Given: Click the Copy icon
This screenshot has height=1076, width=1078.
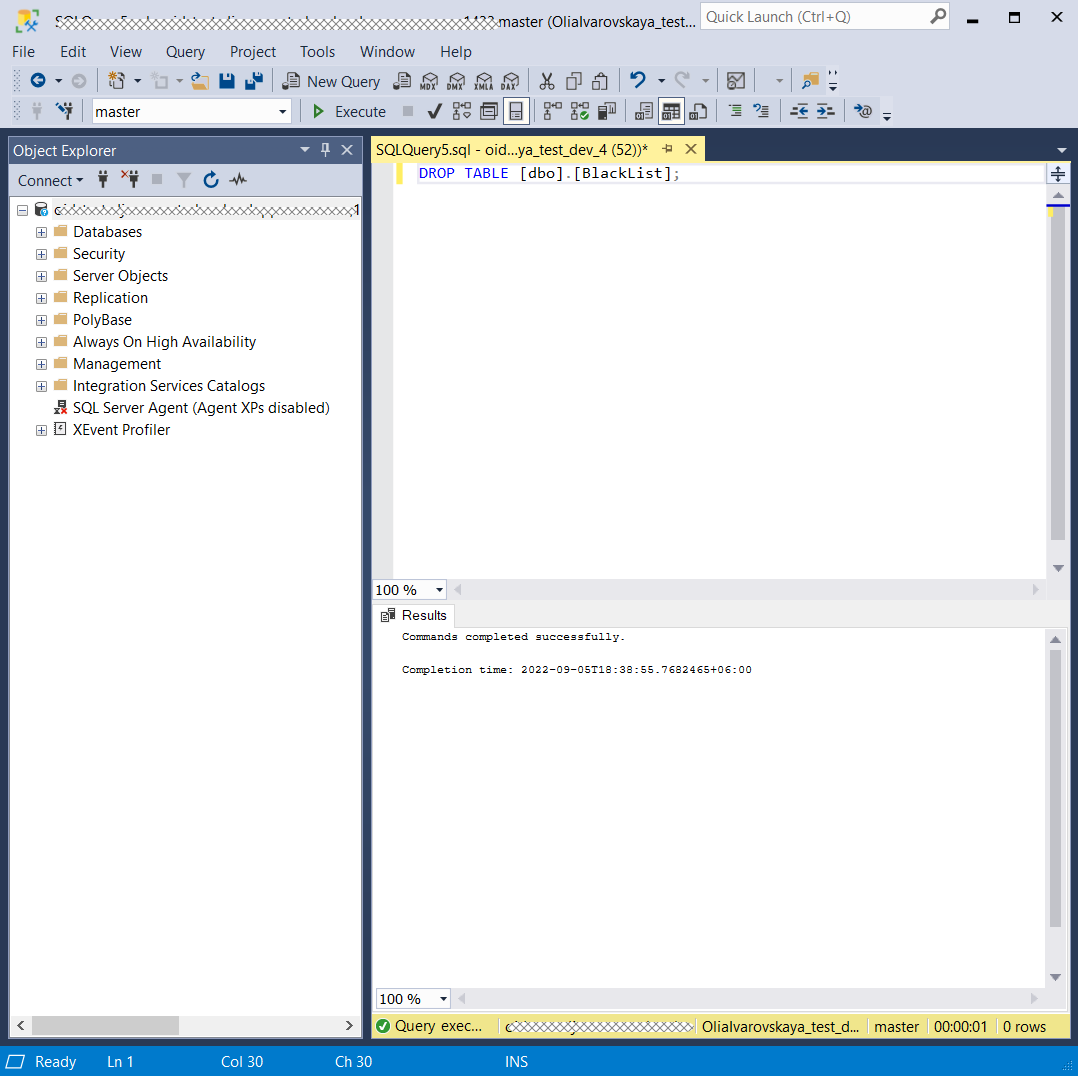Looking at the screenshot, I should [x=573, y=81].
